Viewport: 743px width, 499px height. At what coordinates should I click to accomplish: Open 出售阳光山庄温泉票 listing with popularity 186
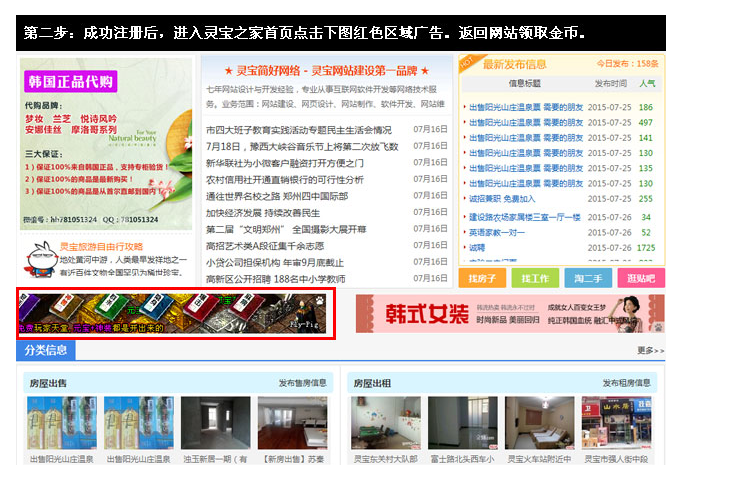point(526,108)
